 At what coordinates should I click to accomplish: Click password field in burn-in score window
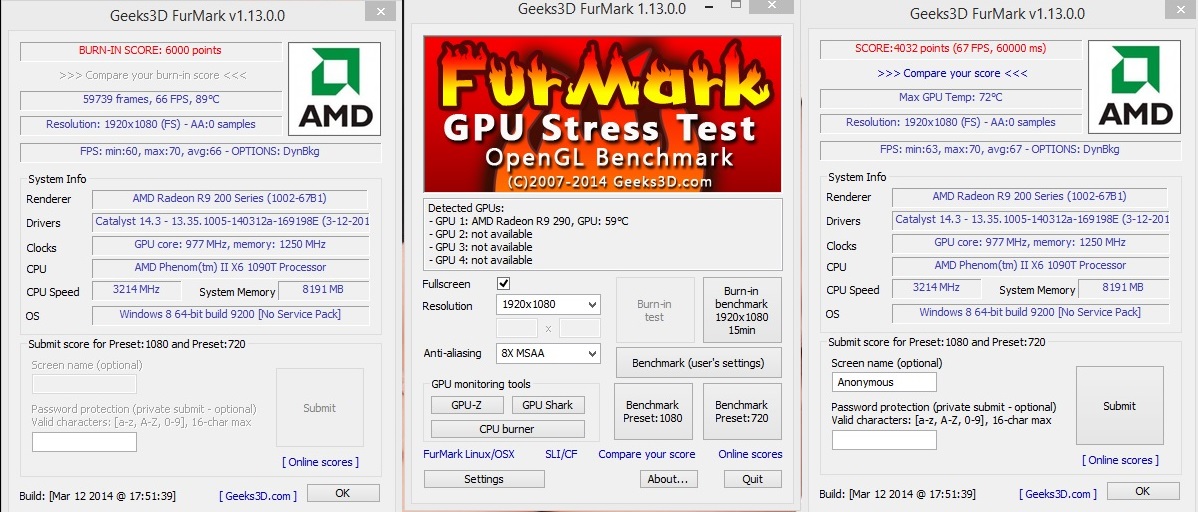84,442
